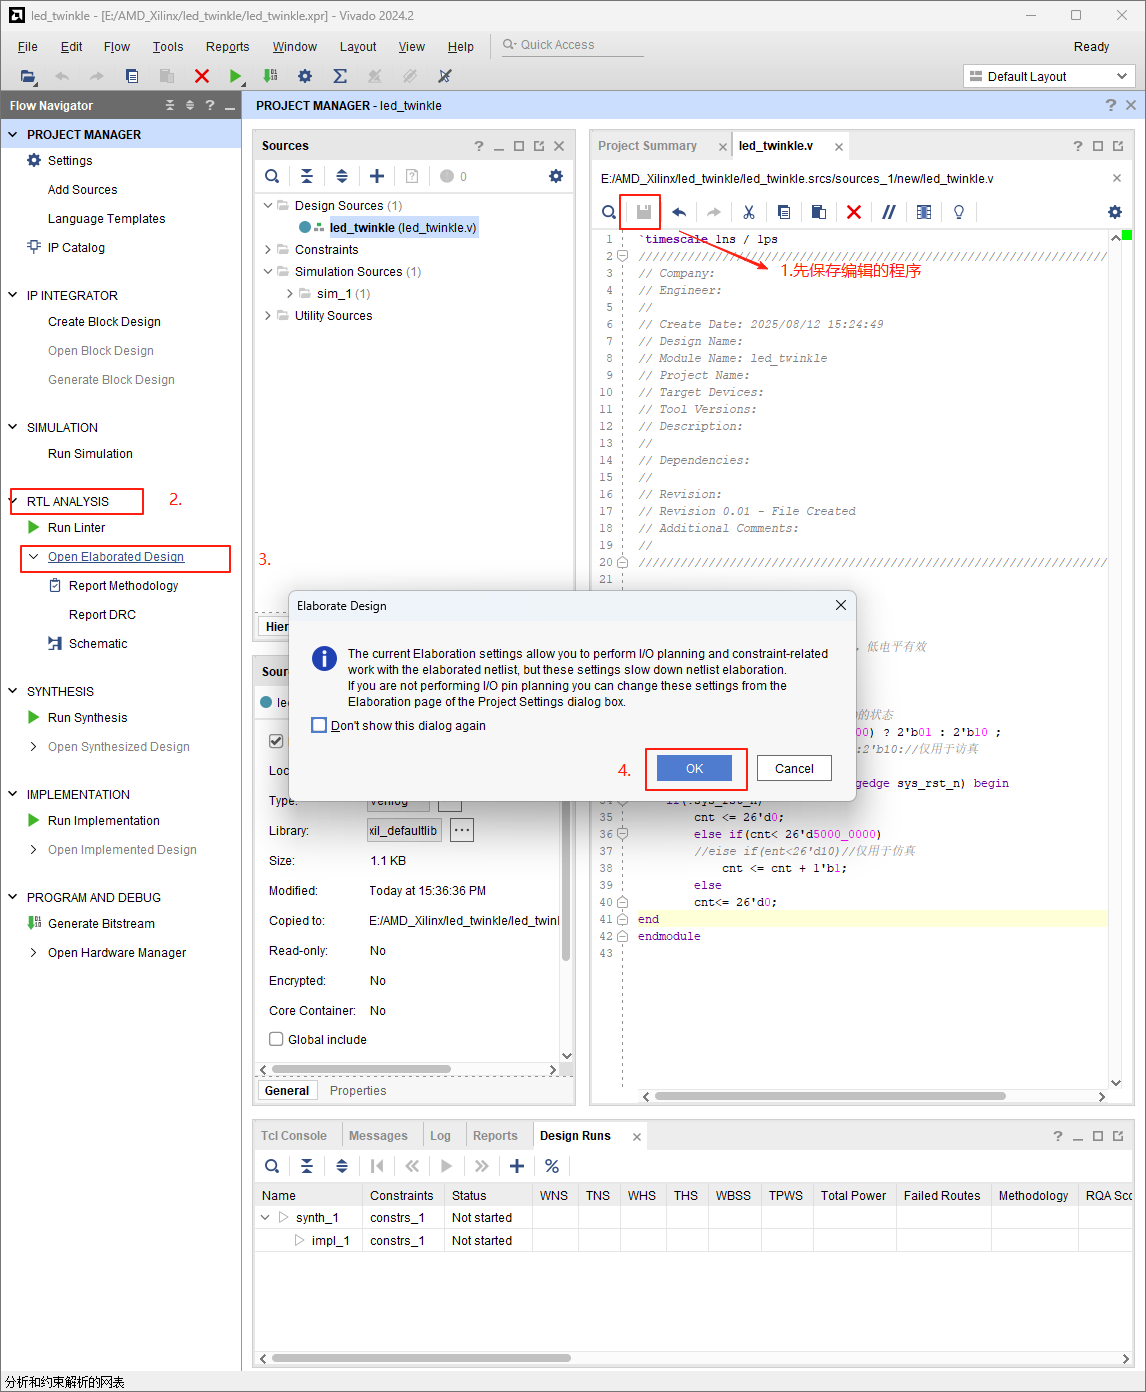Open the Reports menu
The image size is (1146, 1392).
(x=228, y=47)
